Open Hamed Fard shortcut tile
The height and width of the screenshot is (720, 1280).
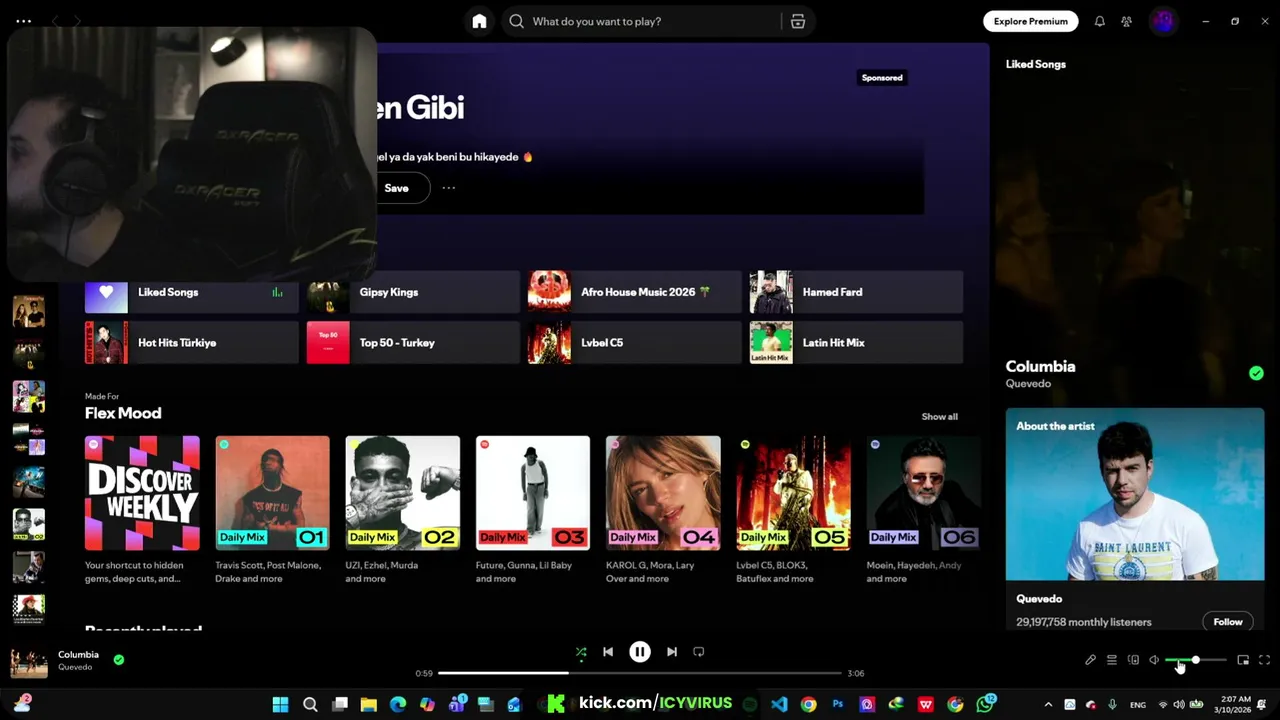click(856, 292)
